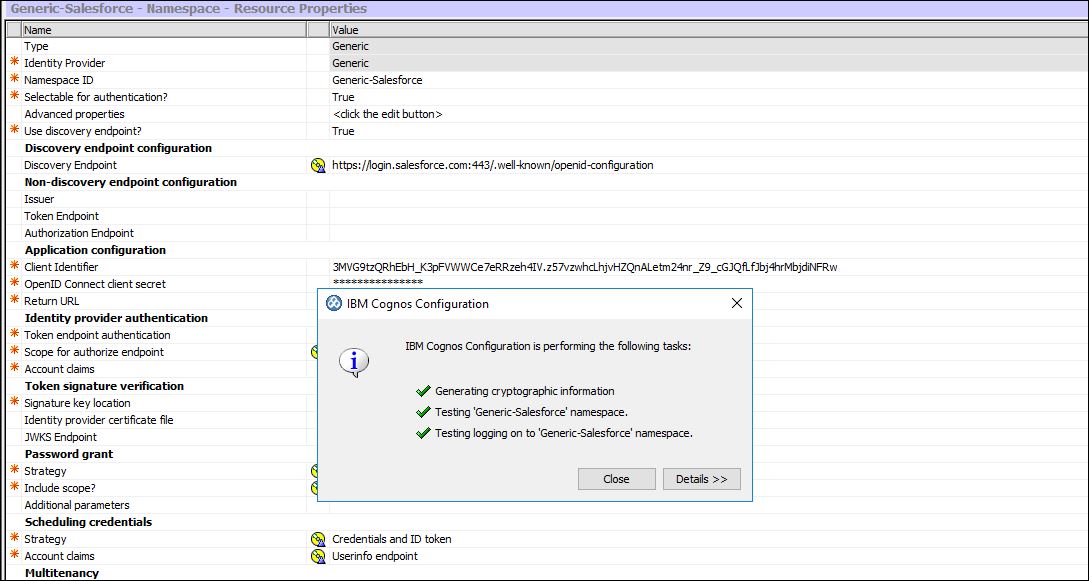Click the Application configuration section heading
1089x581 pixels.
click(95, 250)
